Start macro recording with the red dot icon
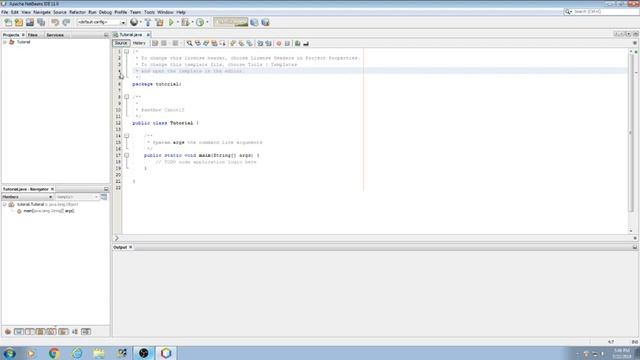The height and width of the screenshot is (360, 640). [279, 43]
